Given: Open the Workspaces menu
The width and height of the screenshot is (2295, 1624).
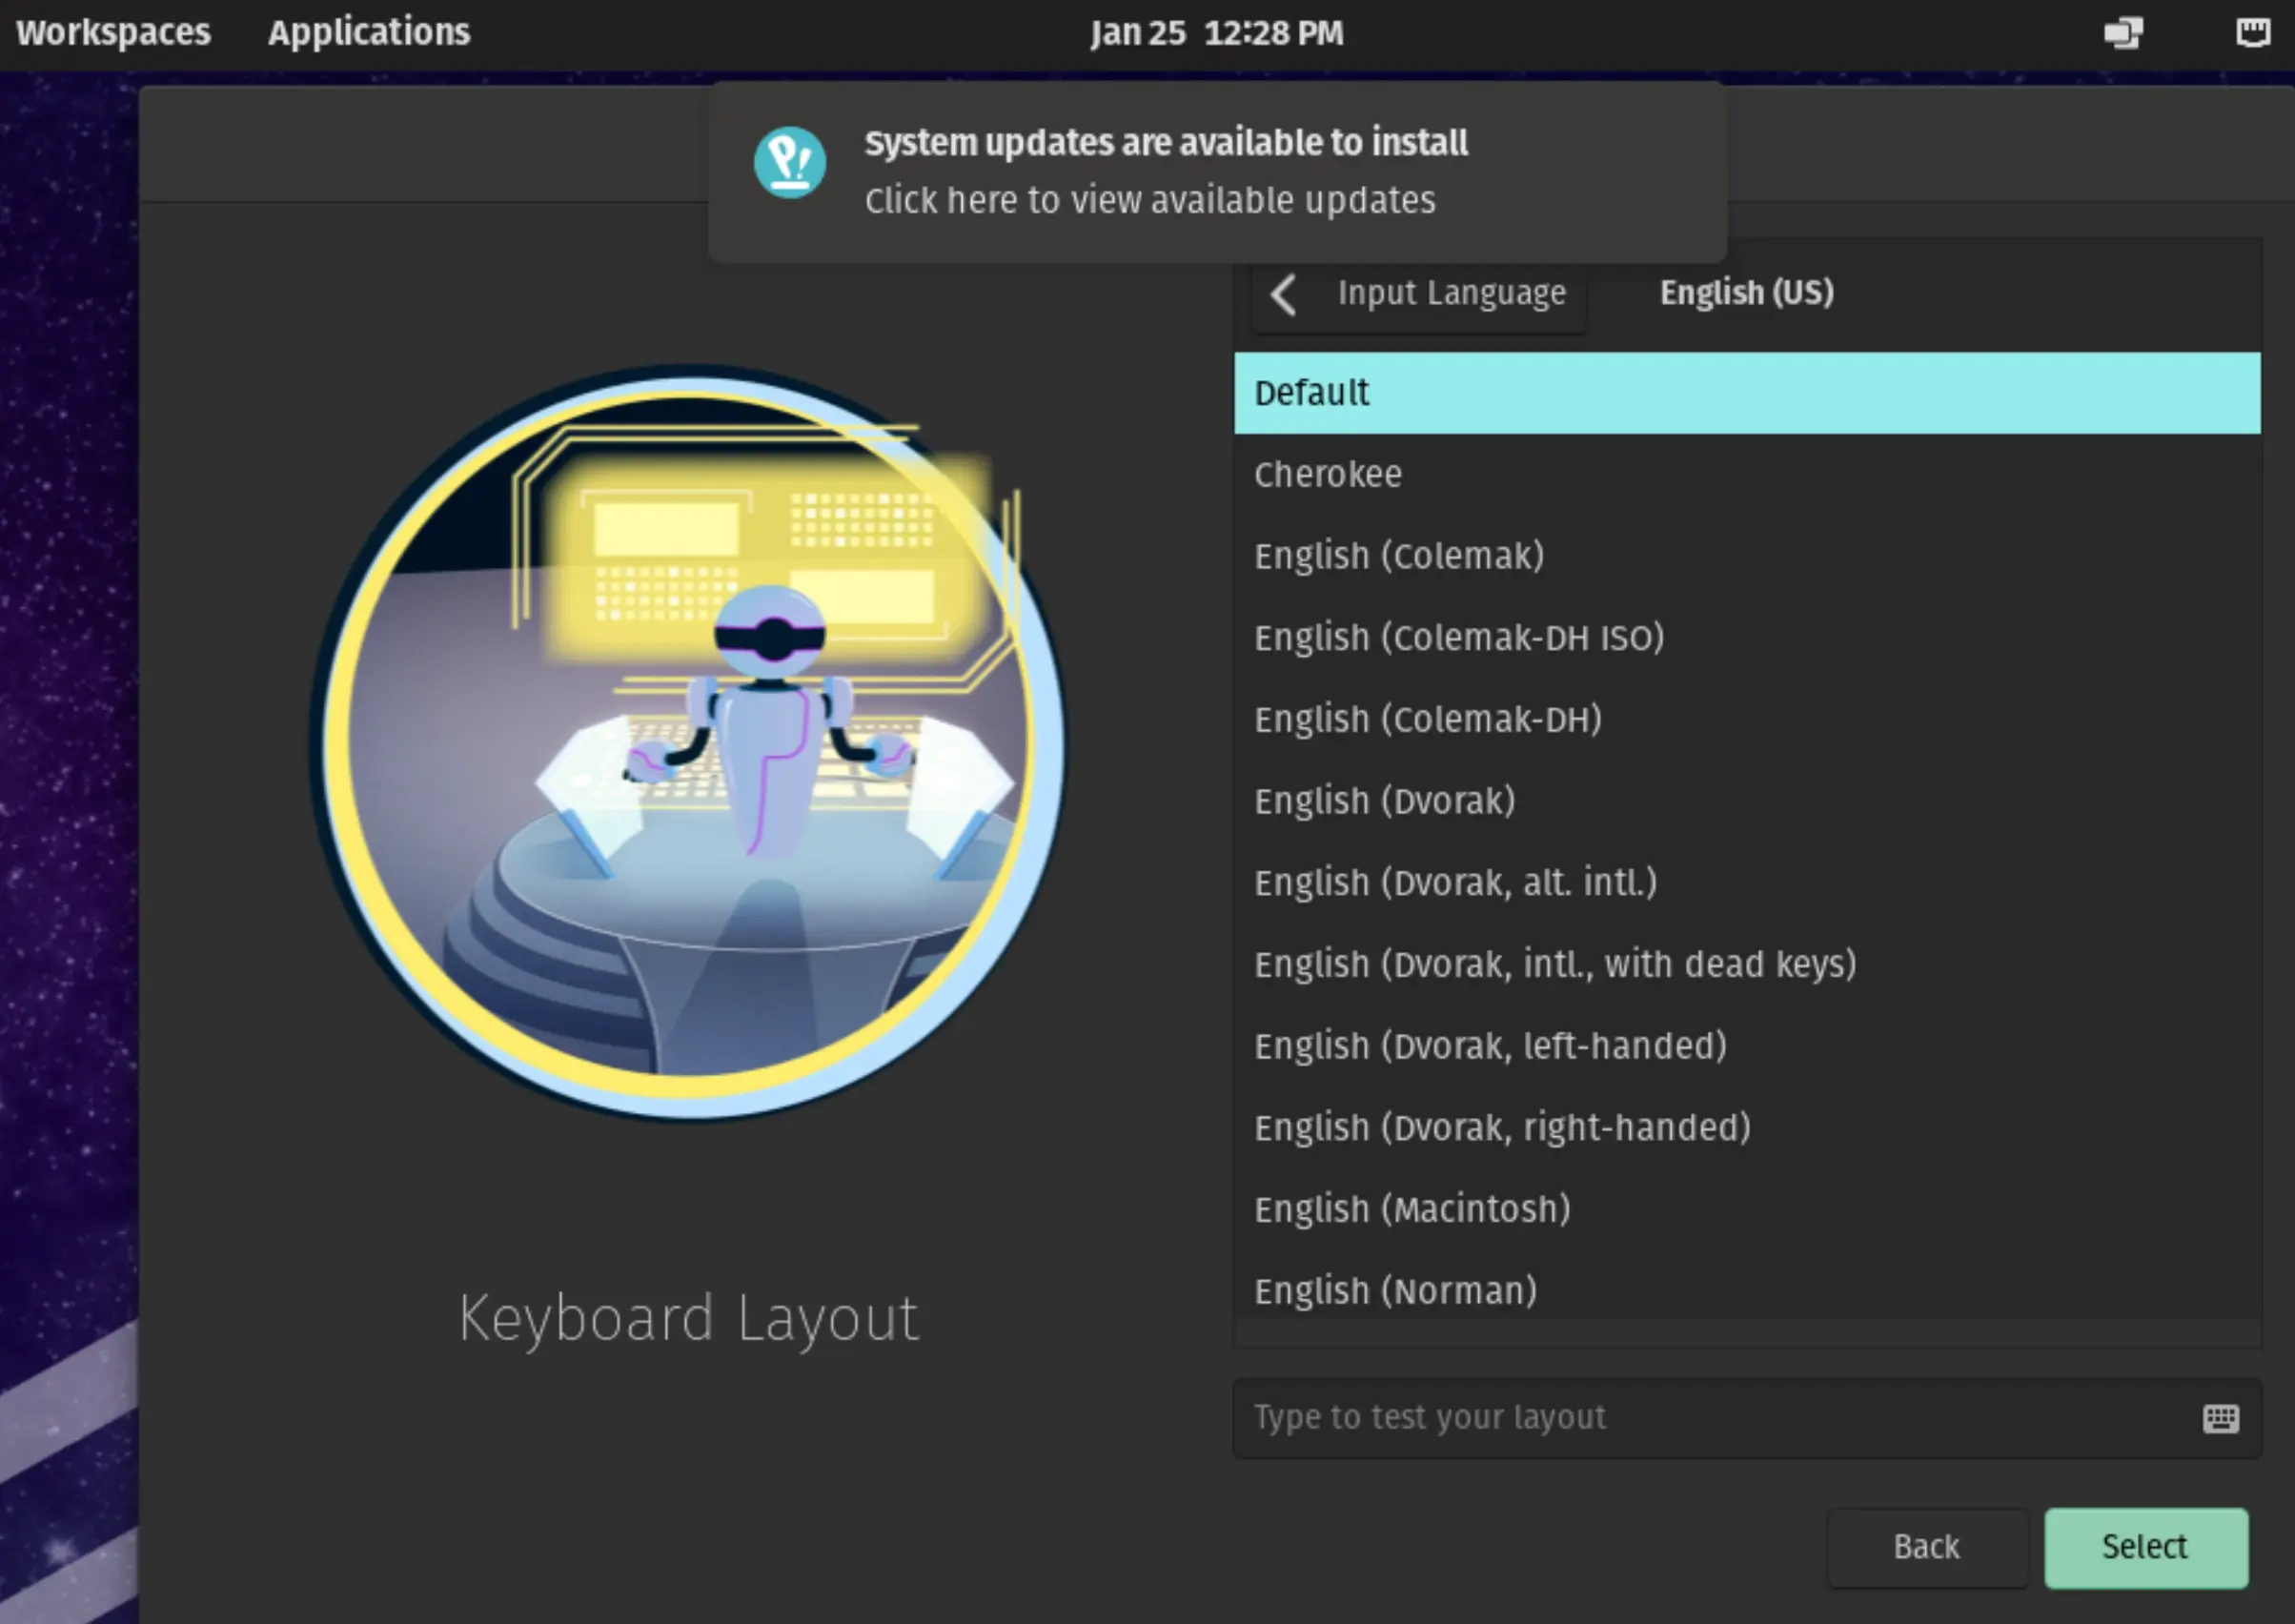Looking at the screenshot, I should click(x=113, y=32).
